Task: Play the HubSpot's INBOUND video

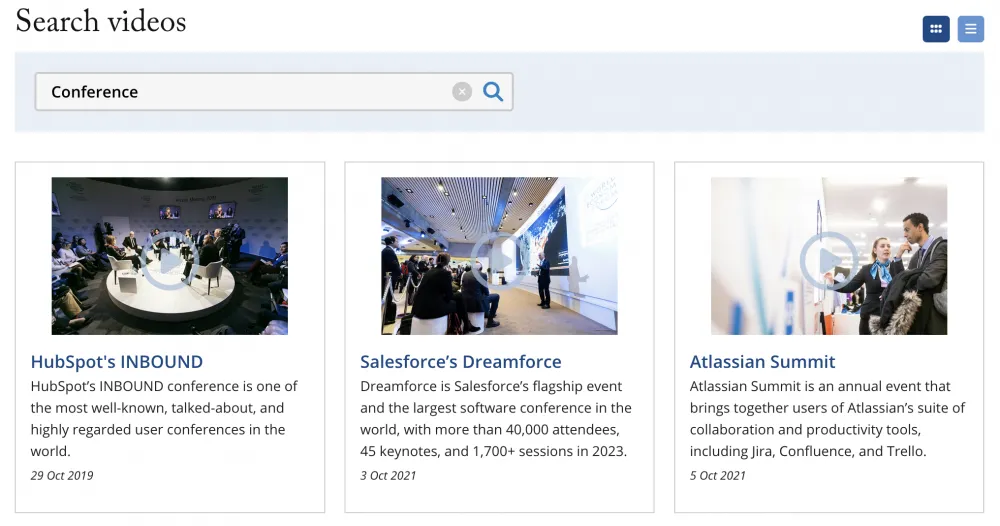Action: click(169, 259)
